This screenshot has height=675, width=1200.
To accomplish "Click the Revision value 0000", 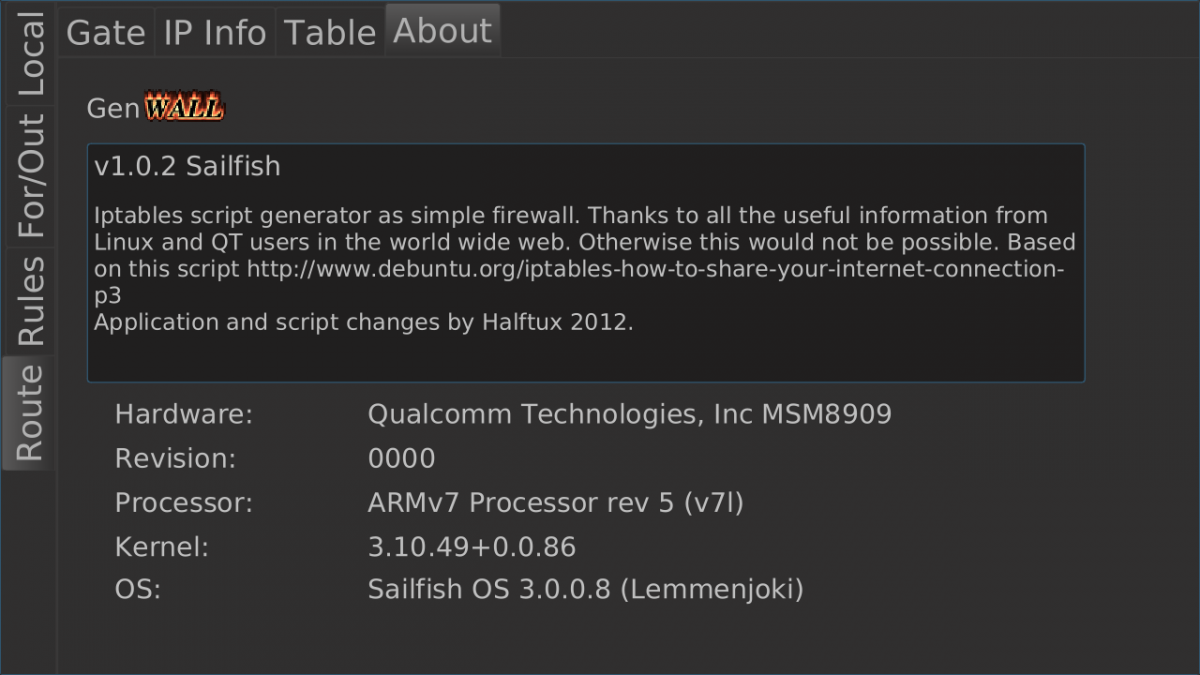I will click(401, 459).
